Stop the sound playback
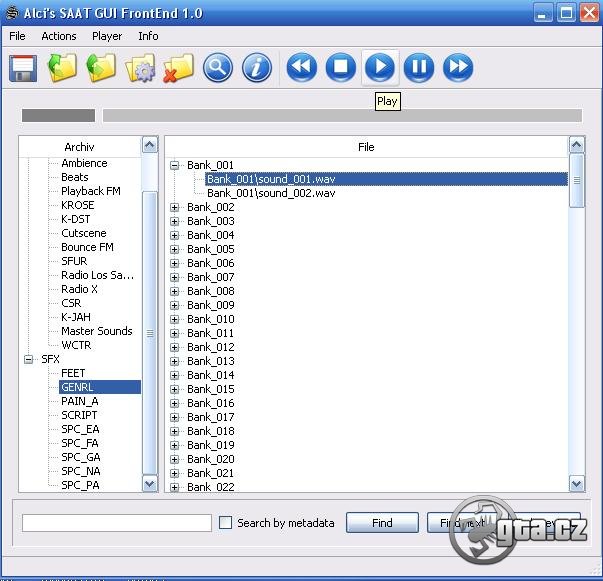The image size is (603, 581). [340, 68]
